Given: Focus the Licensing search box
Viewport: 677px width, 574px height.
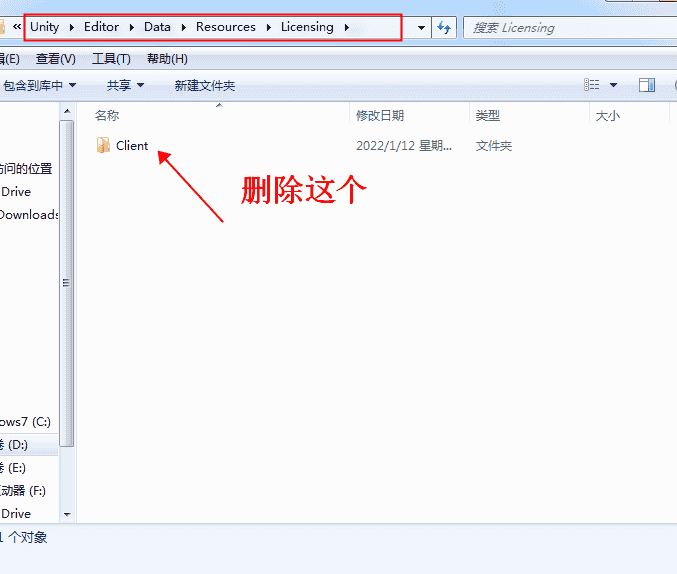Looking at the screenshot, I should coord(570,28).
